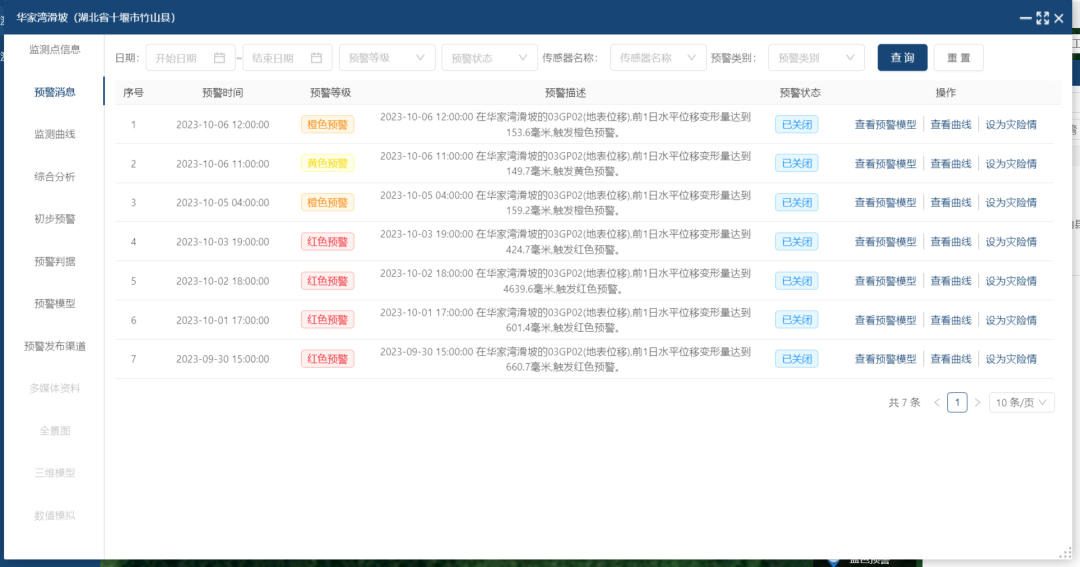Open 预警发布渠道 sidebar item
1080x567 pixels.
(54, 347)
